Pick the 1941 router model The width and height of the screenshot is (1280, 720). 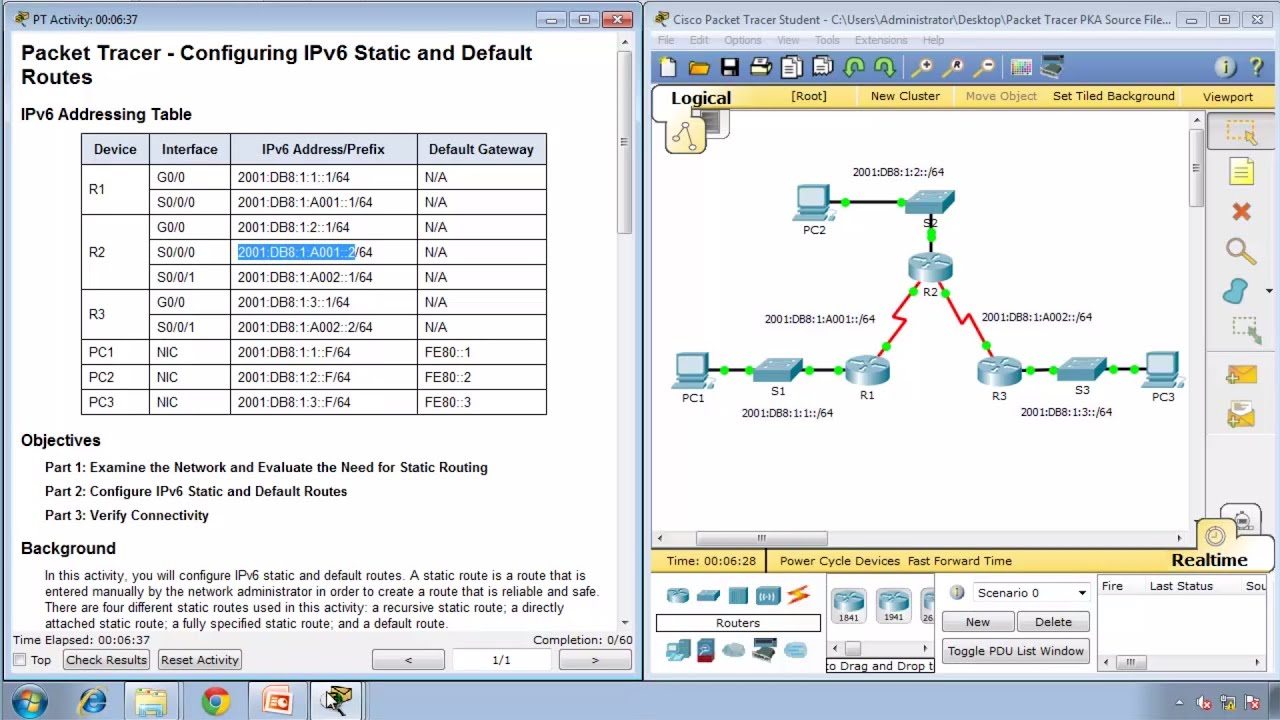(893, 605)
